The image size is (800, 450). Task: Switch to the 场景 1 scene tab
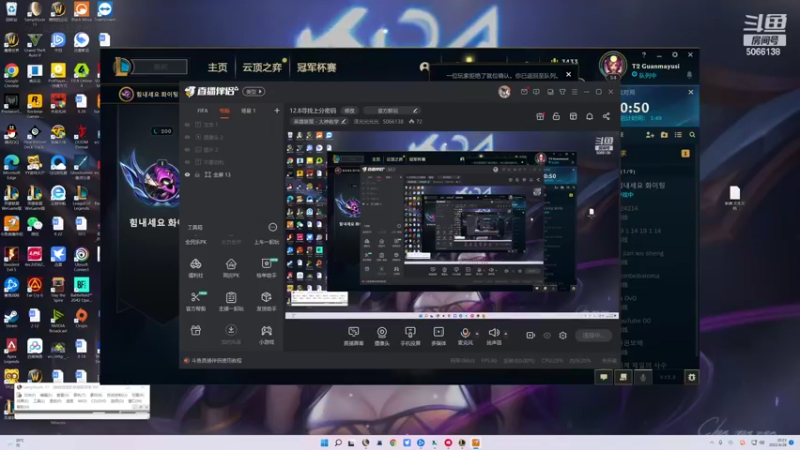click(x=248, y=111)
